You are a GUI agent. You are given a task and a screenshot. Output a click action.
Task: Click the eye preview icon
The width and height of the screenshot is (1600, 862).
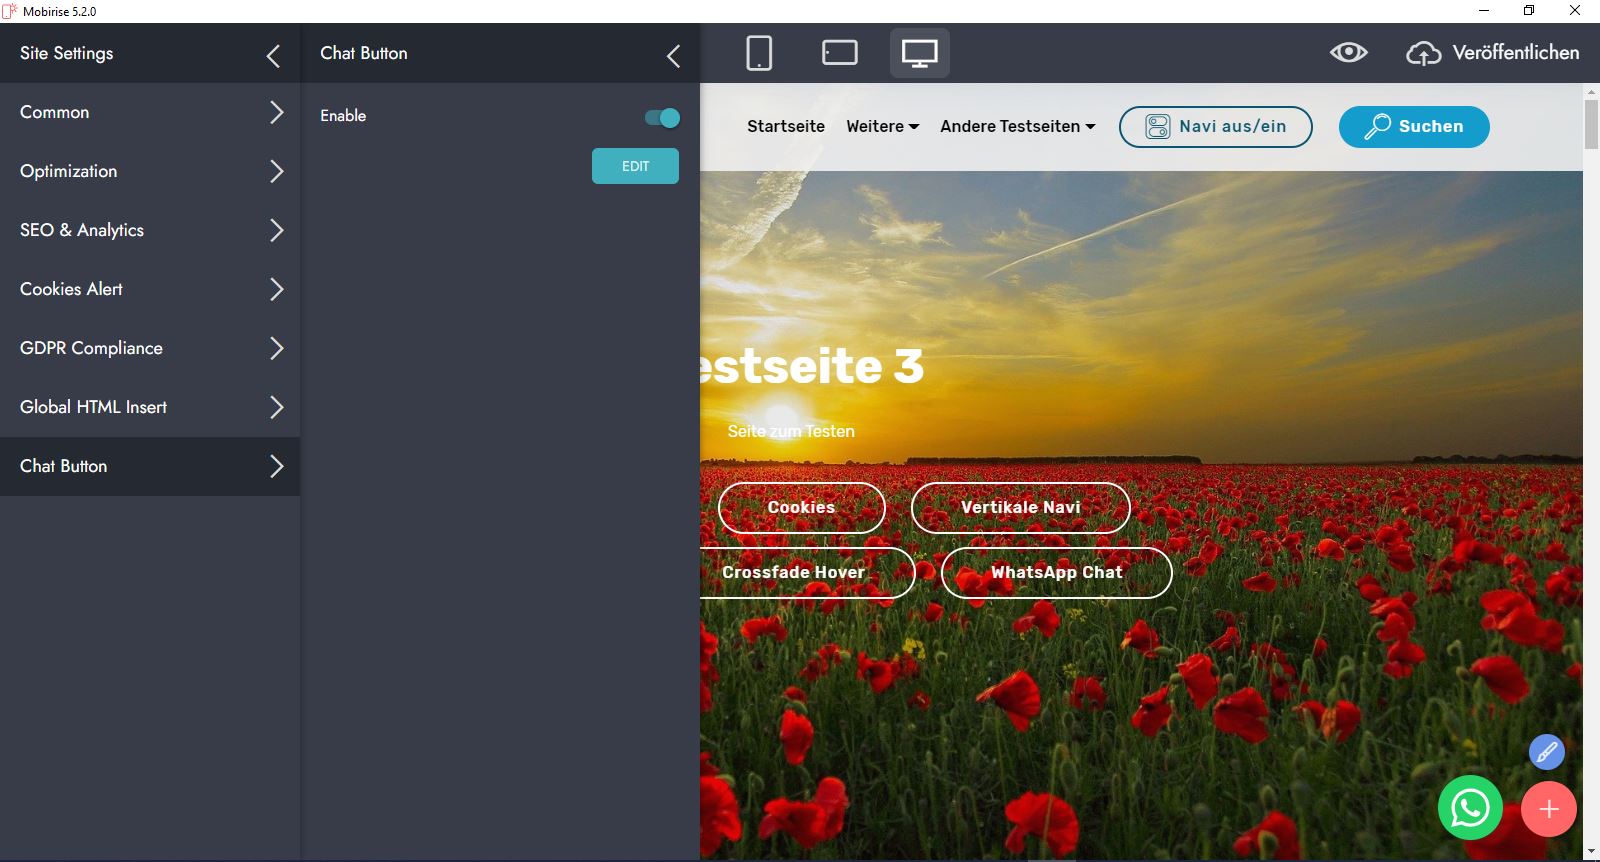click(x=1348, y=53)
